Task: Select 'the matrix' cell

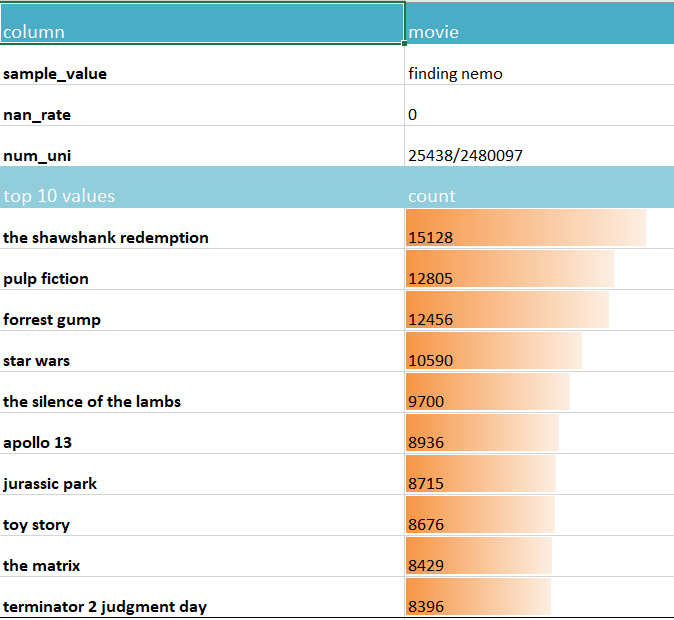Action: [x=202, y=556]
